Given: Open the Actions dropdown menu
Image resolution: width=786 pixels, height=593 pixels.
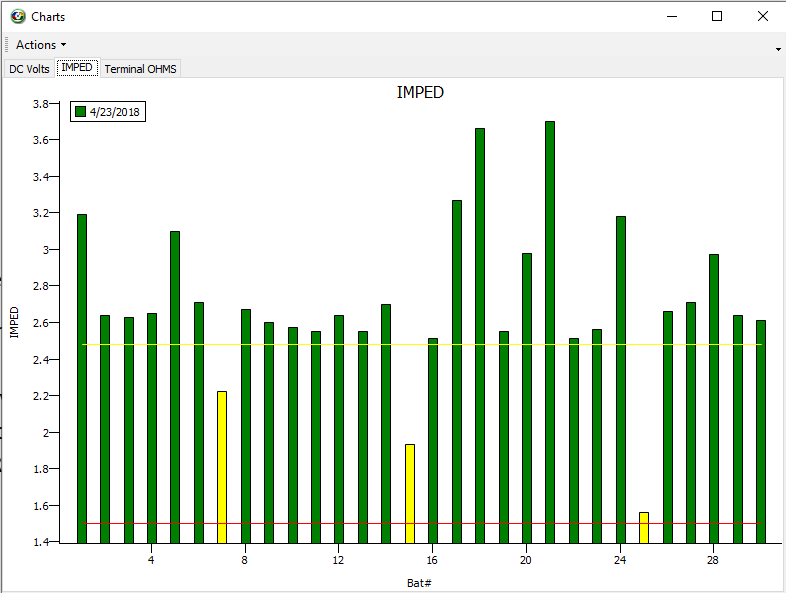Looking at the screenshot, I should tap(41, 45).
